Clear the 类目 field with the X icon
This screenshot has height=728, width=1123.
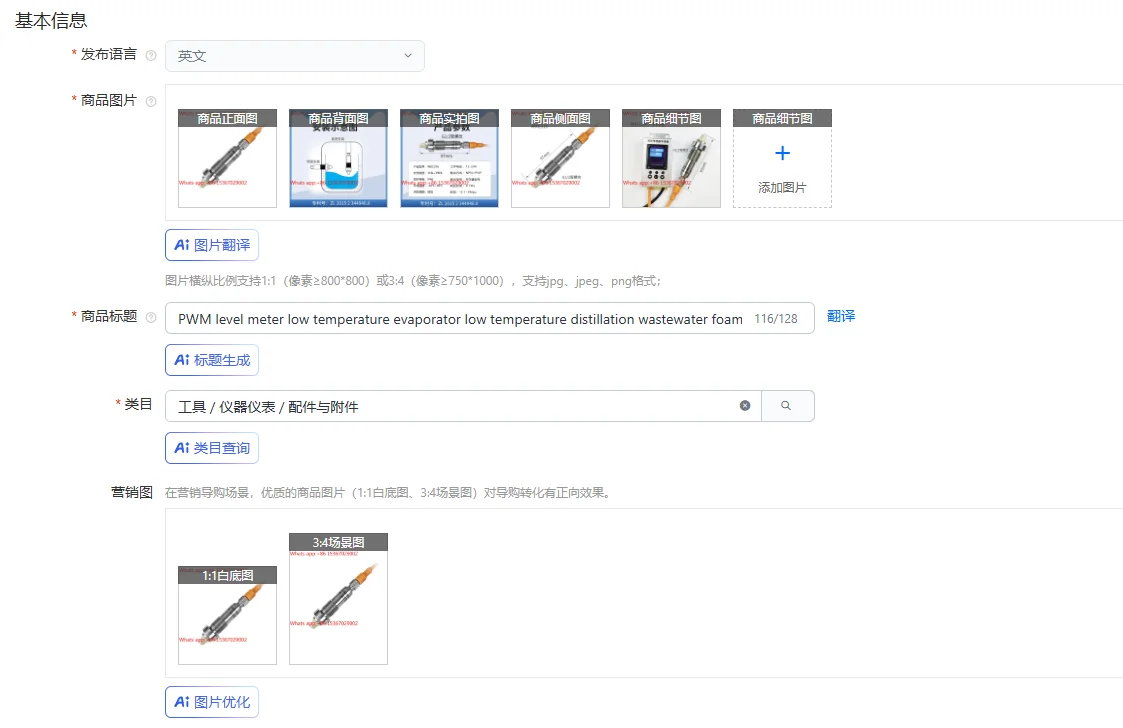745,406
